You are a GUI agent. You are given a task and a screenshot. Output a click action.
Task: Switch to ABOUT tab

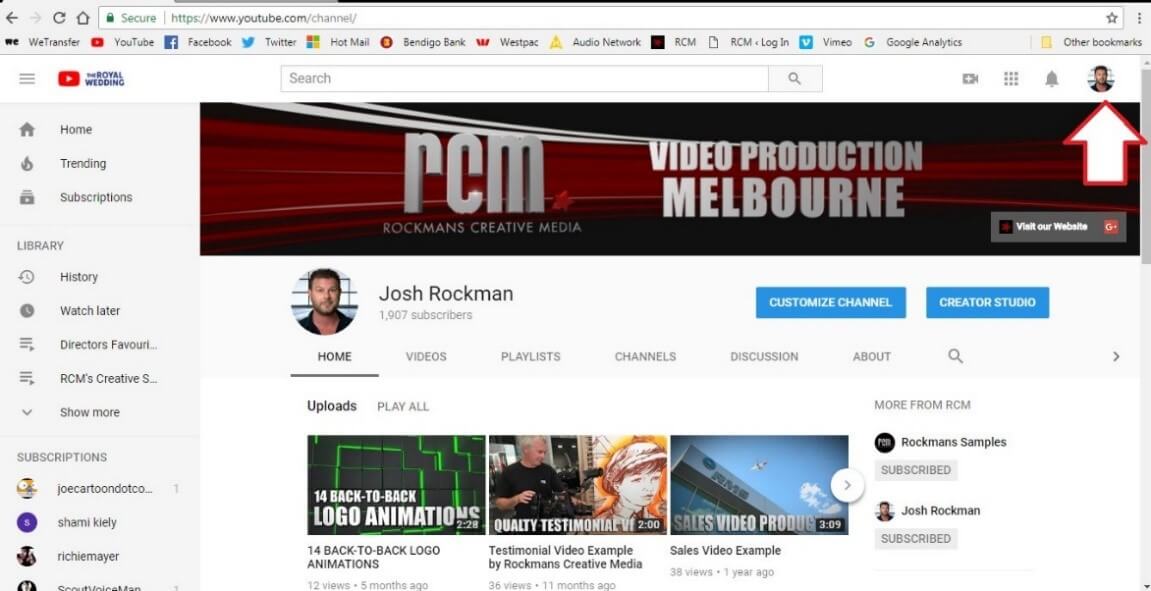[872, 357]
